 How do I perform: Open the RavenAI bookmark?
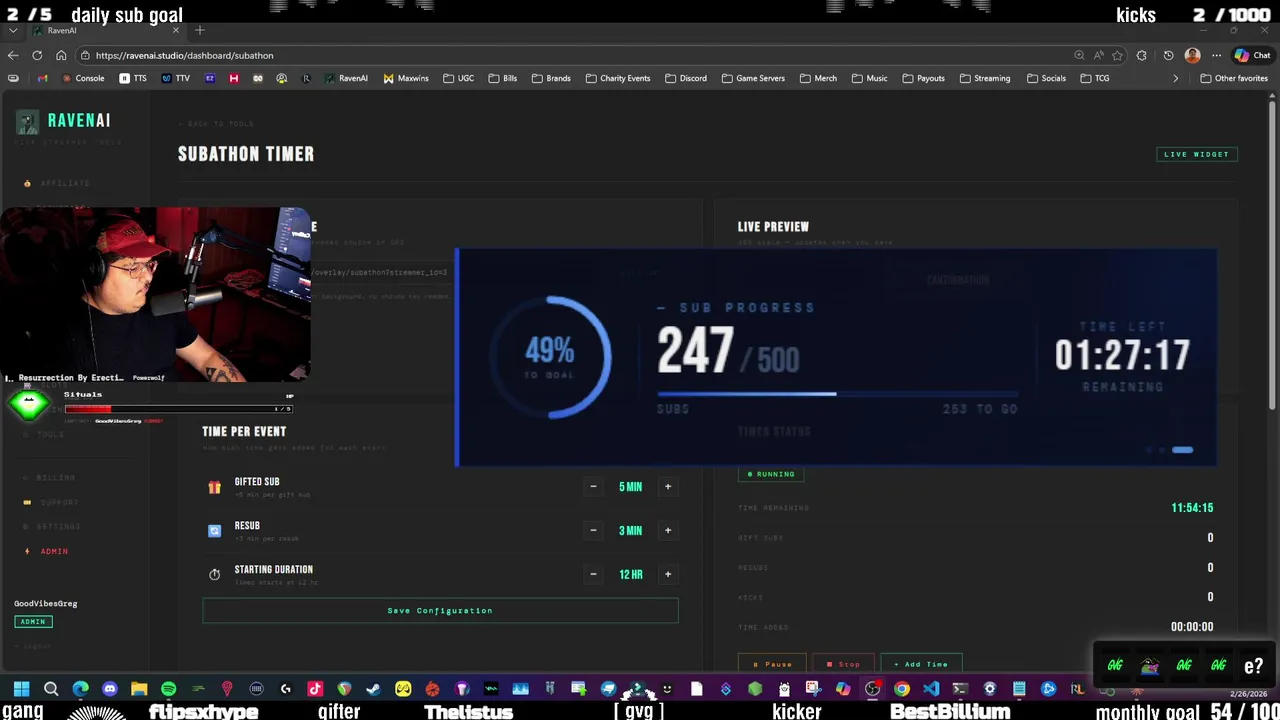point(346,78)
